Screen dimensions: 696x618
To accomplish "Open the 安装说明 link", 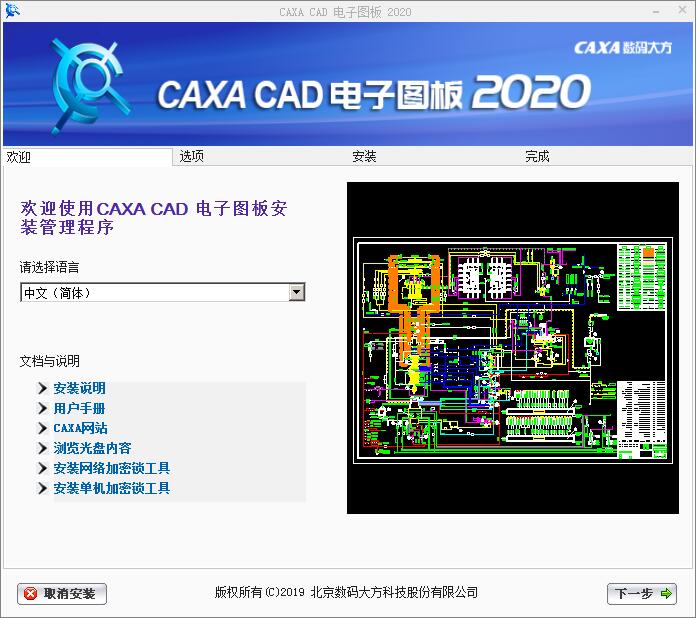I will point(79,388).
